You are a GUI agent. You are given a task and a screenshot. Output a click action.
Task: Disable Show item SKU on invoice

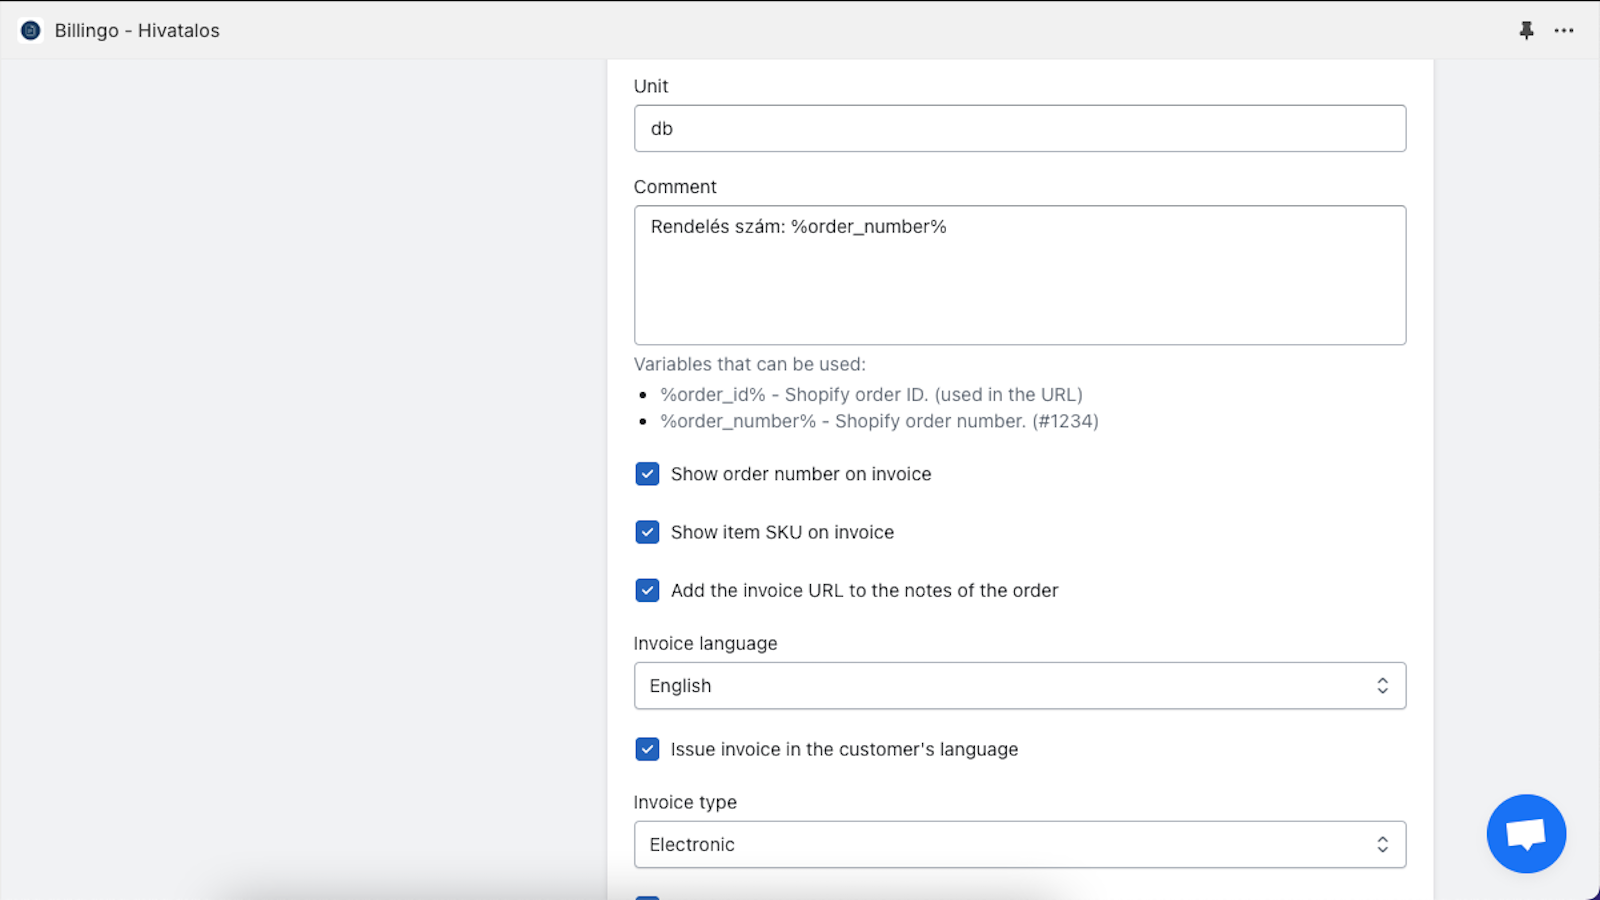647,531
